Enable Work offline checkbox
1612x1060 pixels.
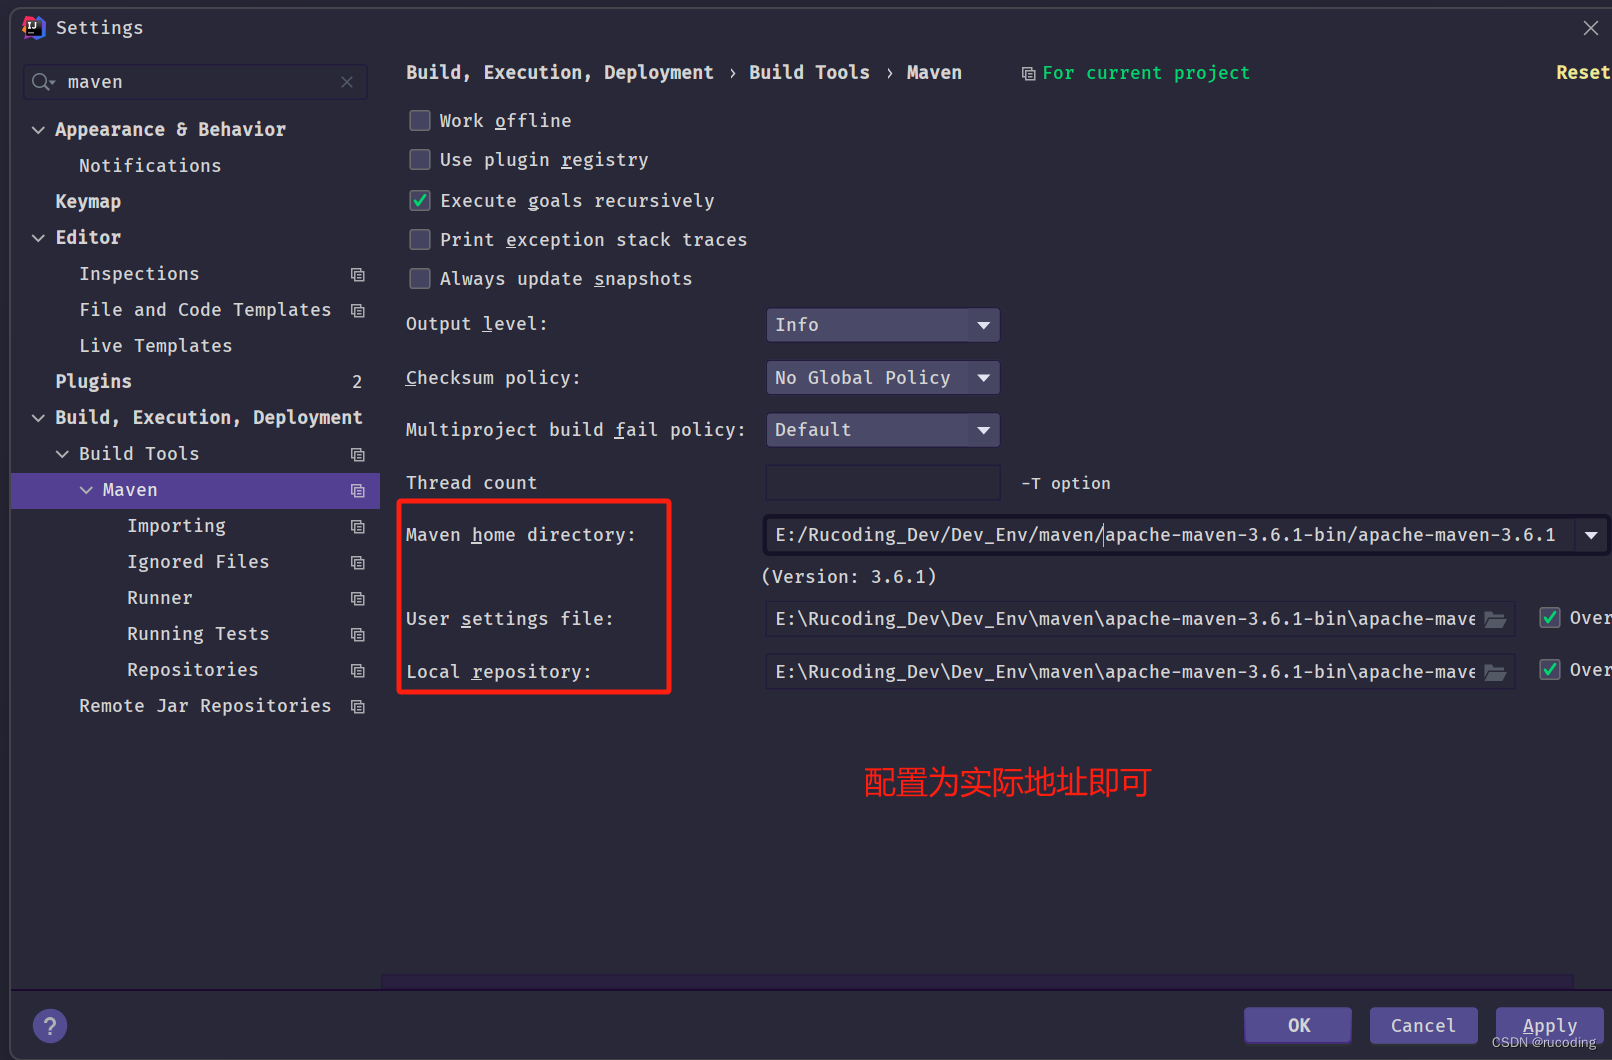point(420,120)
